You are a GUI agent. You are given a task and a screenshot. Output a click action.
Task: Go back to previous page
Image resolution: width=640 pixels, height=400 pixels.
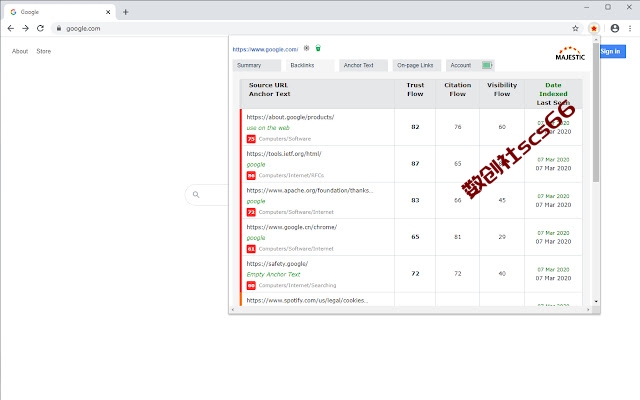11,28
